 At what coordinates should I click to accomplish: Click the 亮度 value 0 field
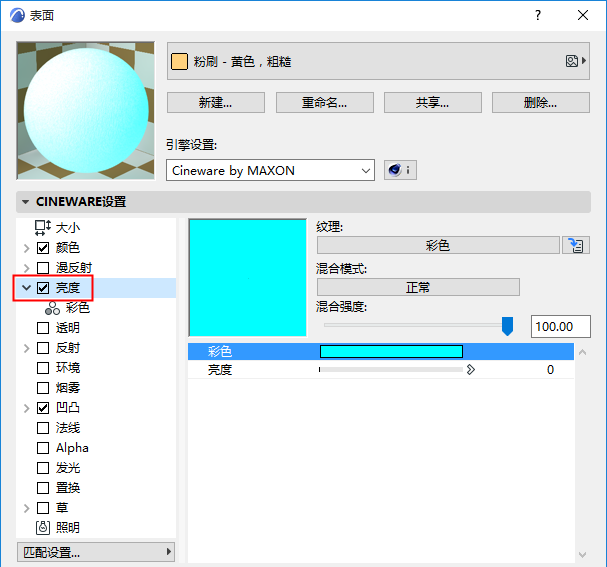point(550,370)
